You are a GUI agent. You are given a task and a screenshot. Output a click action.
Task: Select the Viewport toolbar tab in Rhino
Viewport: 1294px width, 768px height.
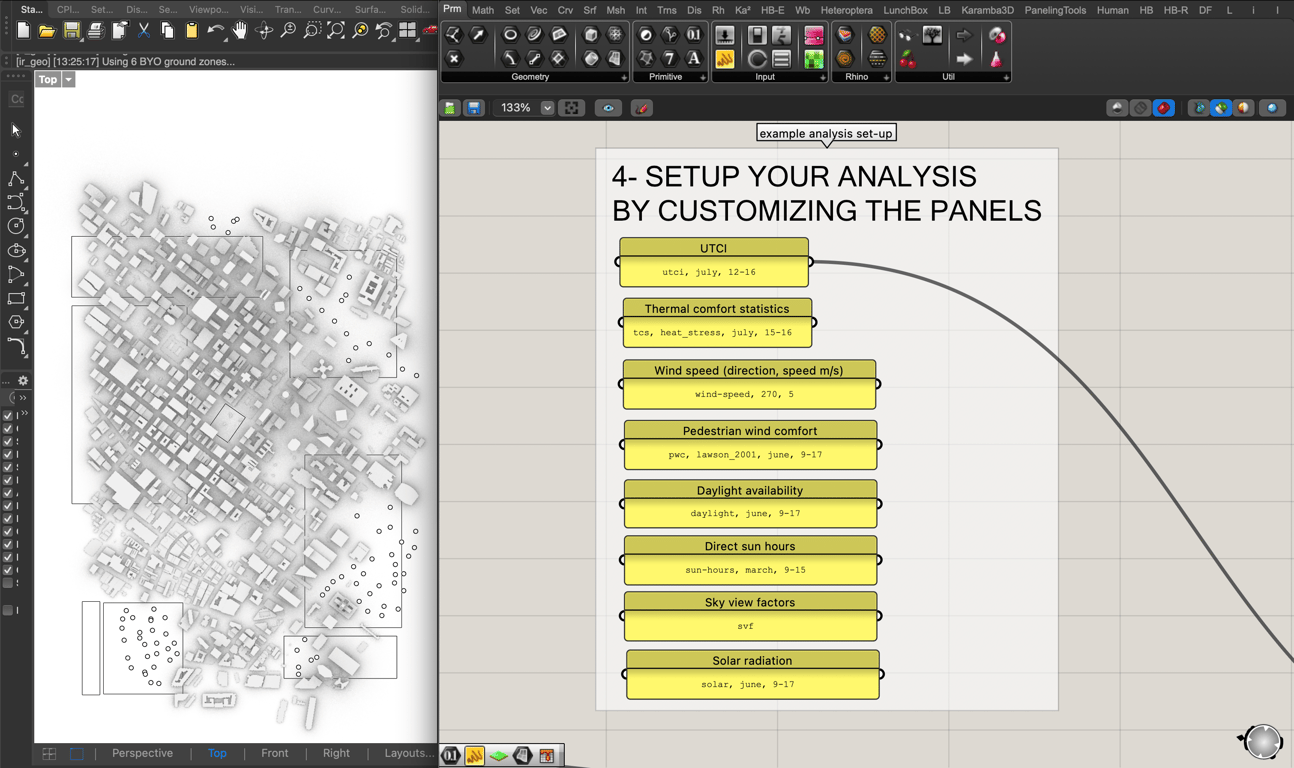point(209,10)
